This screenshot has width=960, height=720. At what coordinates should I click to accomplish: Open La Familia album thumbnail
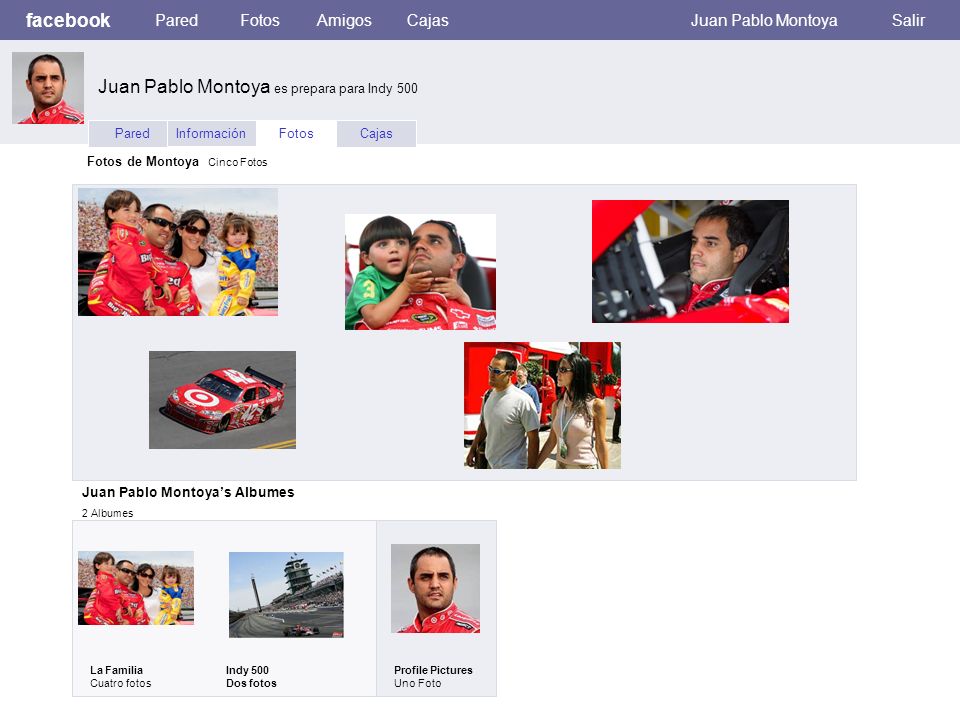(x=136, y=588)
